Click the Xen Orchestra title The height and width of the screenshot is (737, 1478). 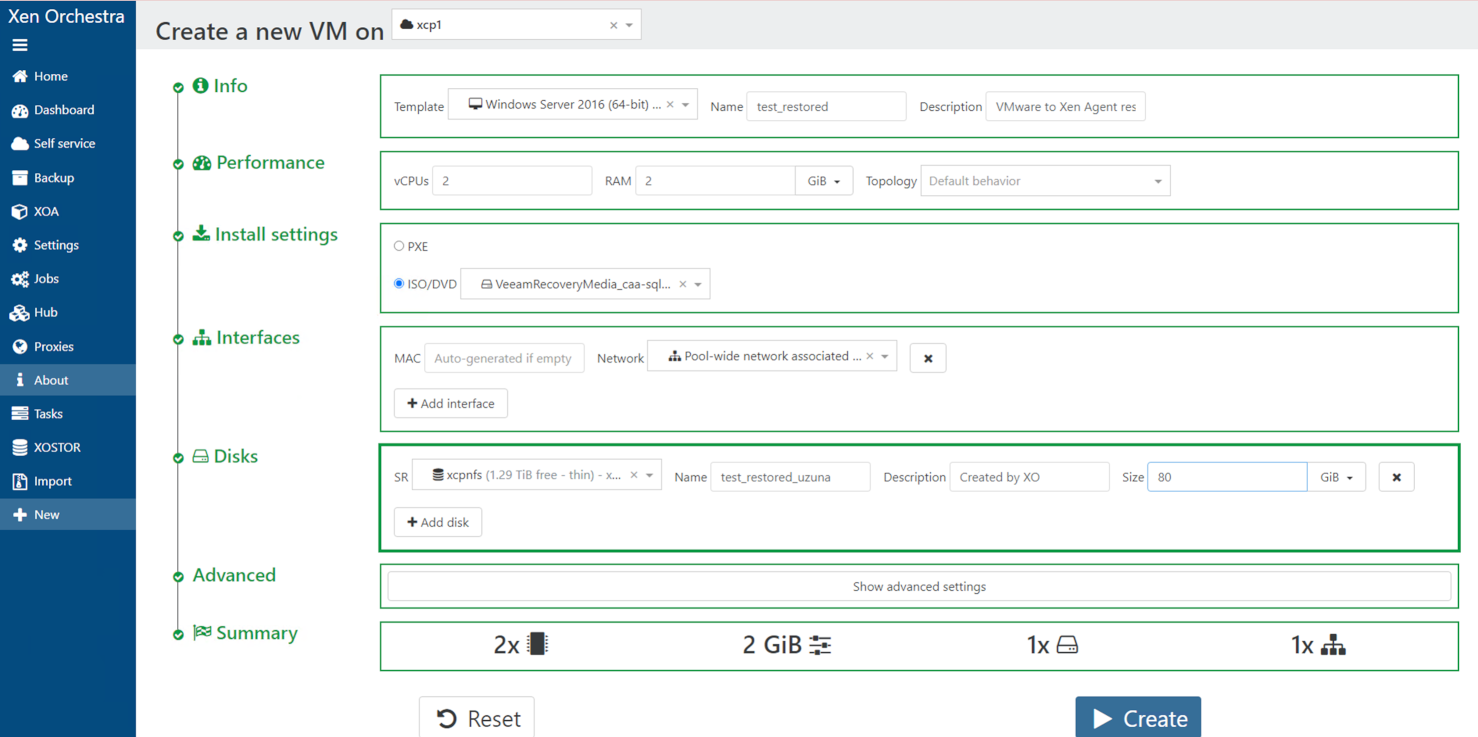(66, 16)
